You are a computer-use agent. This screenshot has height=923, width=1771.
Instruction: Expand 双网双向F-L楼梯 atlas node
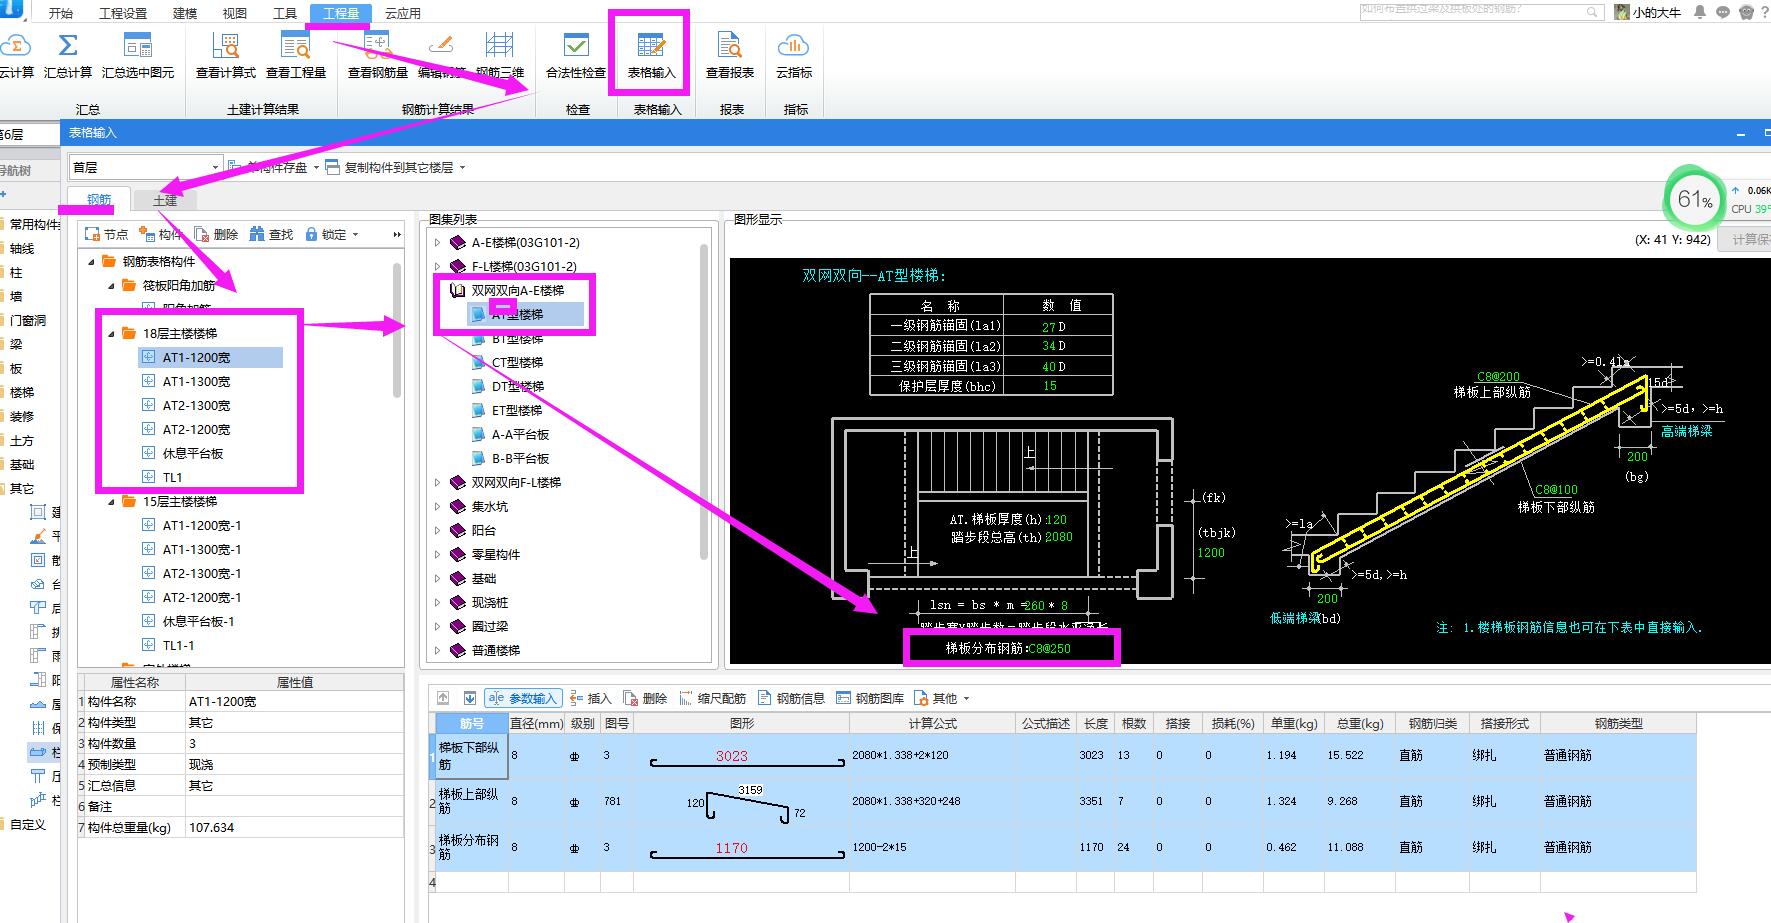coord(437,482)
